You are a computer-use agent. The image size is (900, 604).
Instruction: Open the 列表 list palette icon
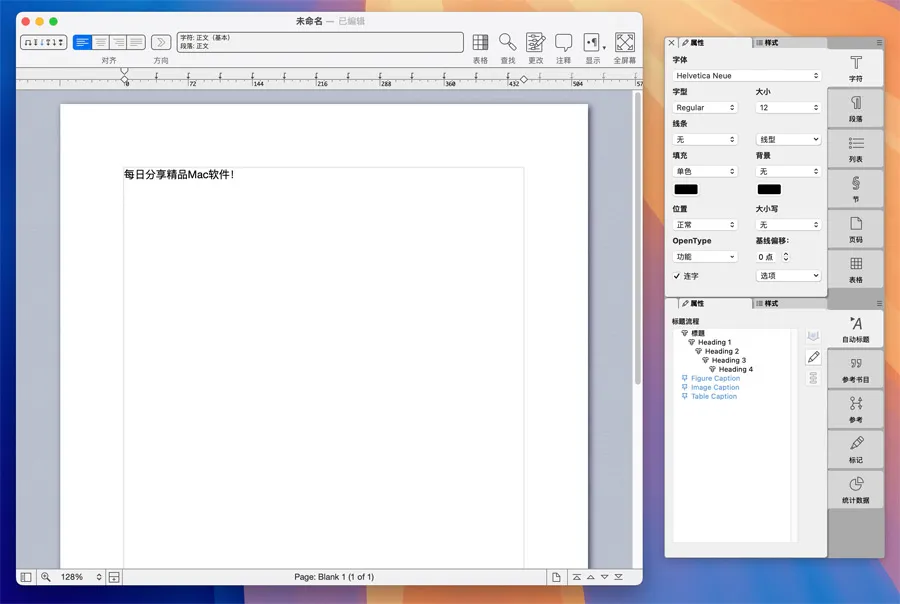click(x=856, y=148)
